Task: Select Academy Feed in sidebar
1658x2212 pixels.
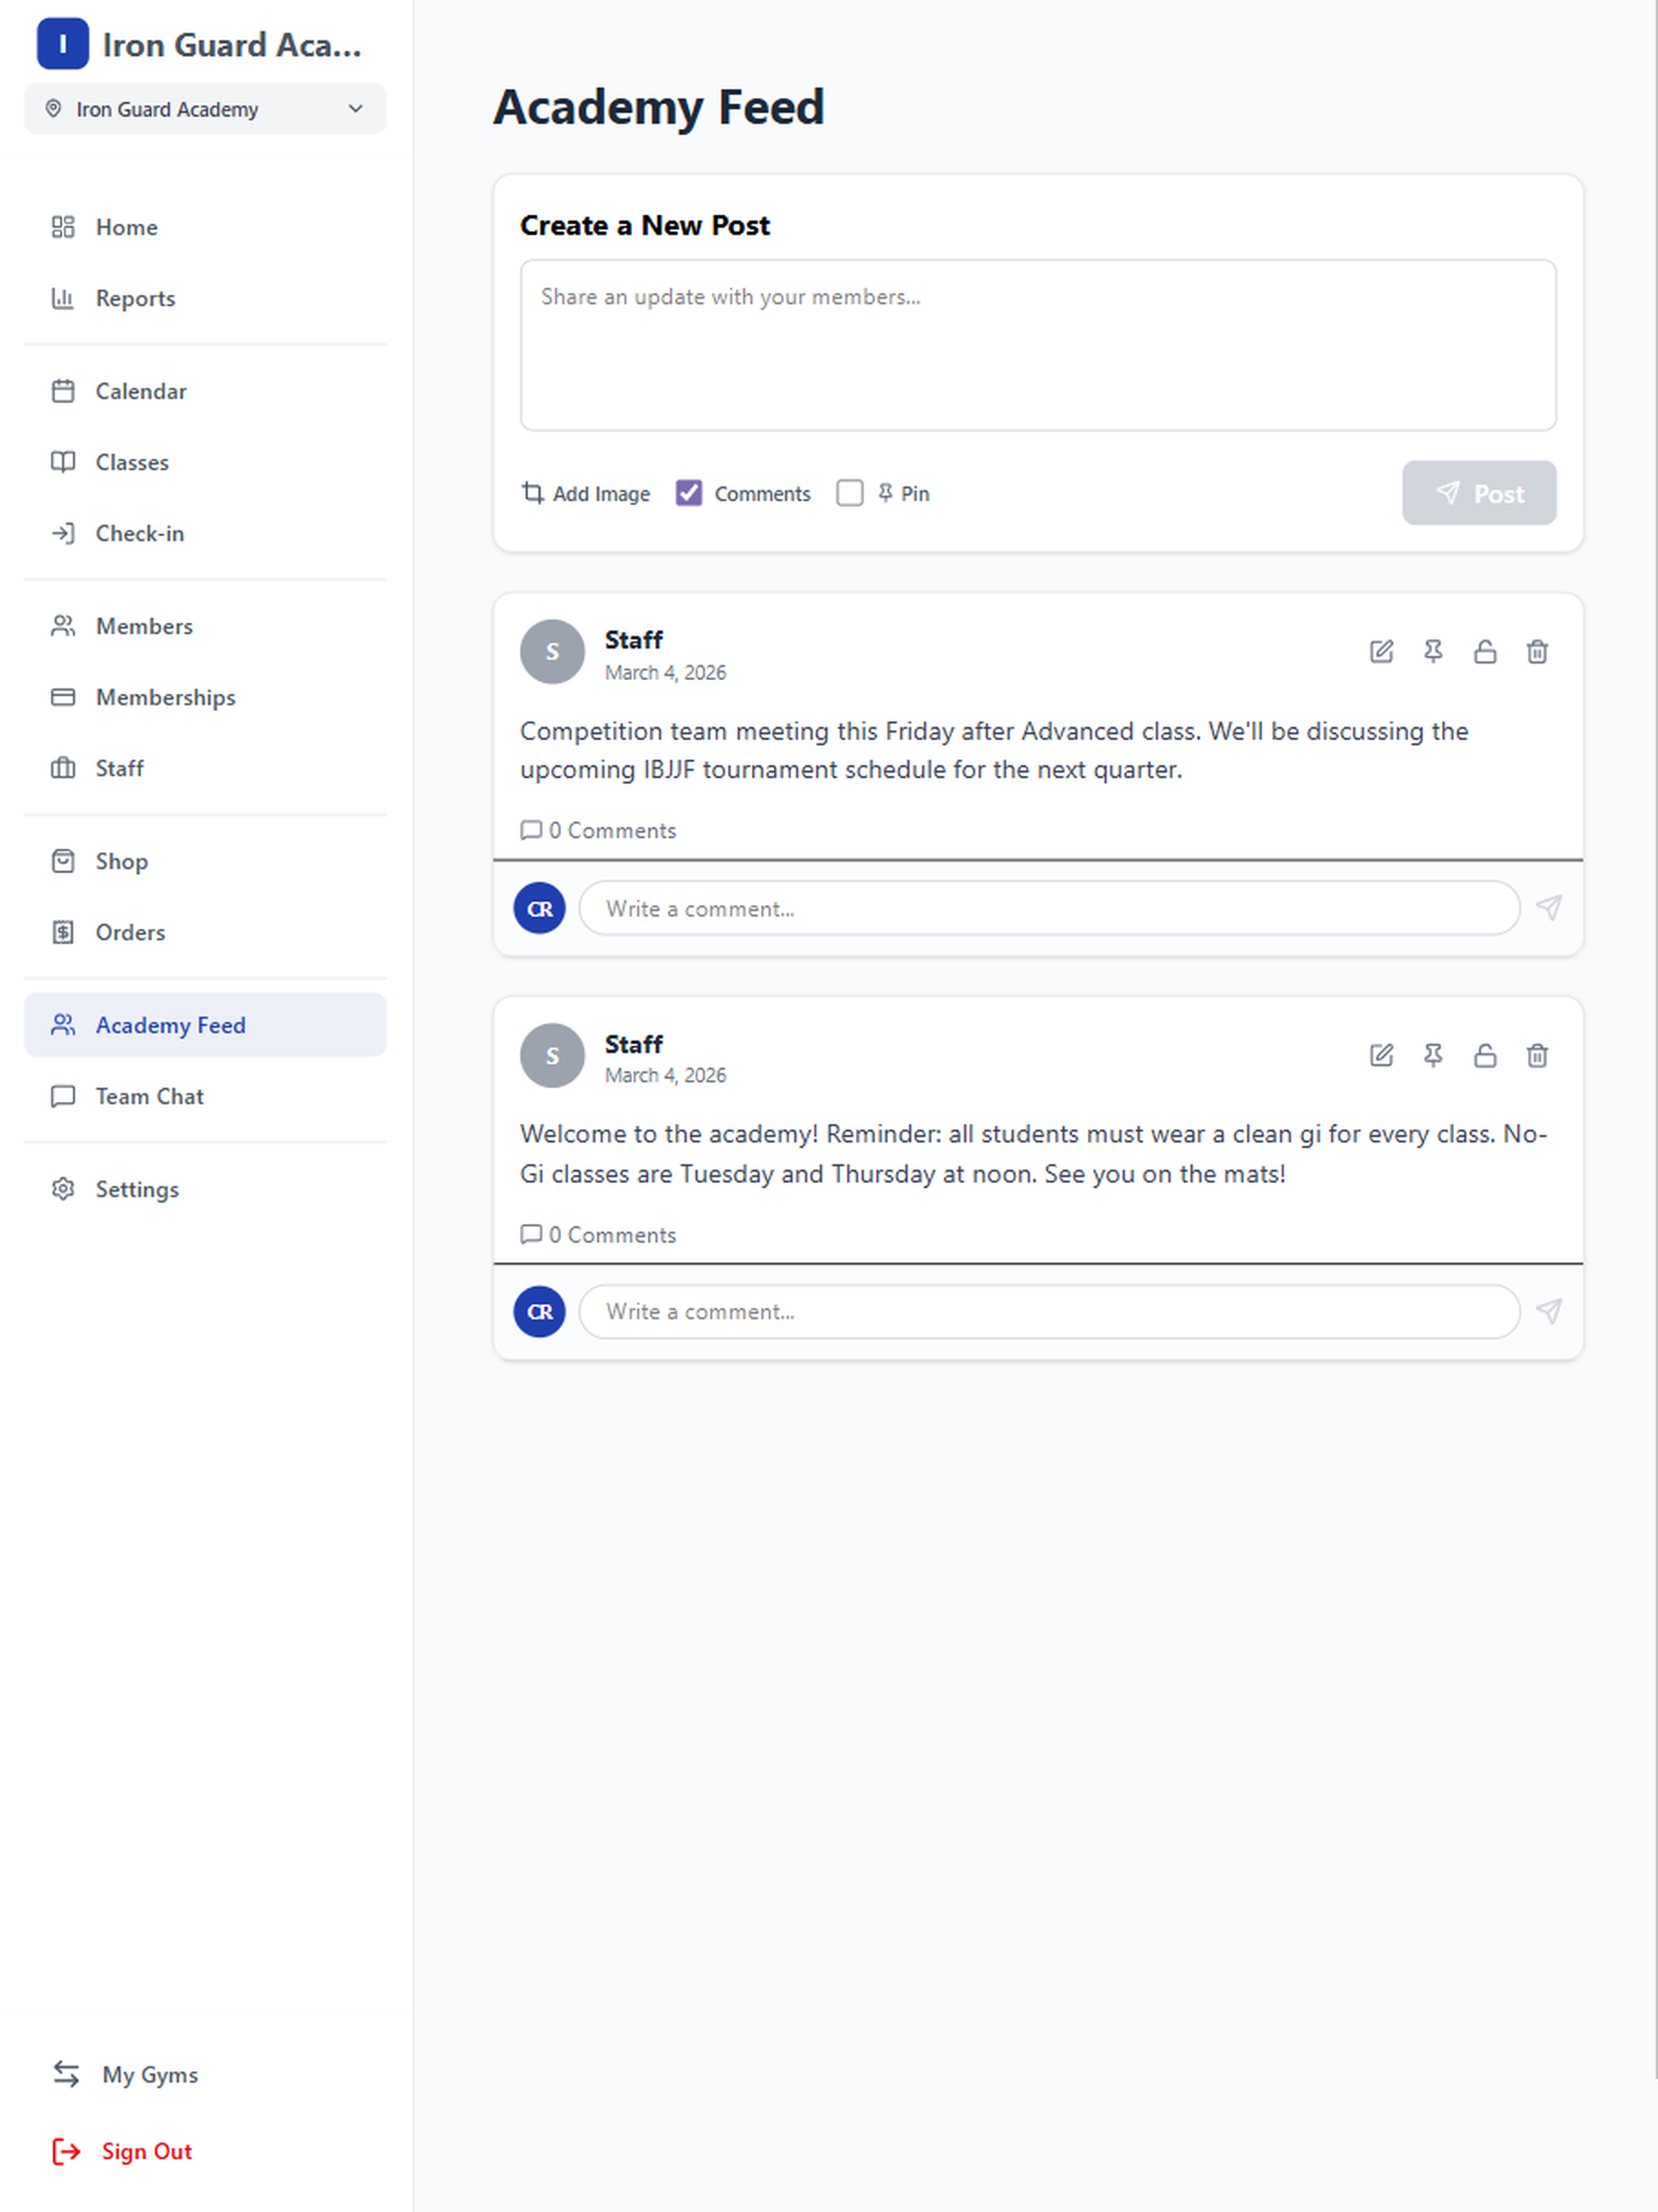Action: [205, 1025]
